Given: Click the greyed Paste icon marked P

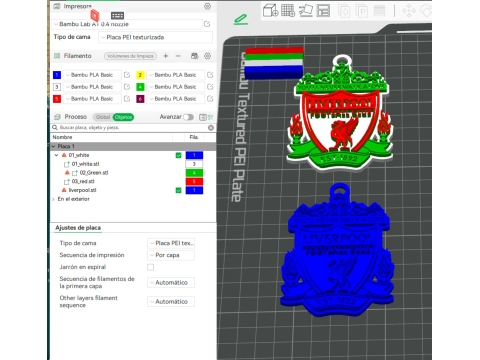Looking at the screenshot, I should [362, 11].
